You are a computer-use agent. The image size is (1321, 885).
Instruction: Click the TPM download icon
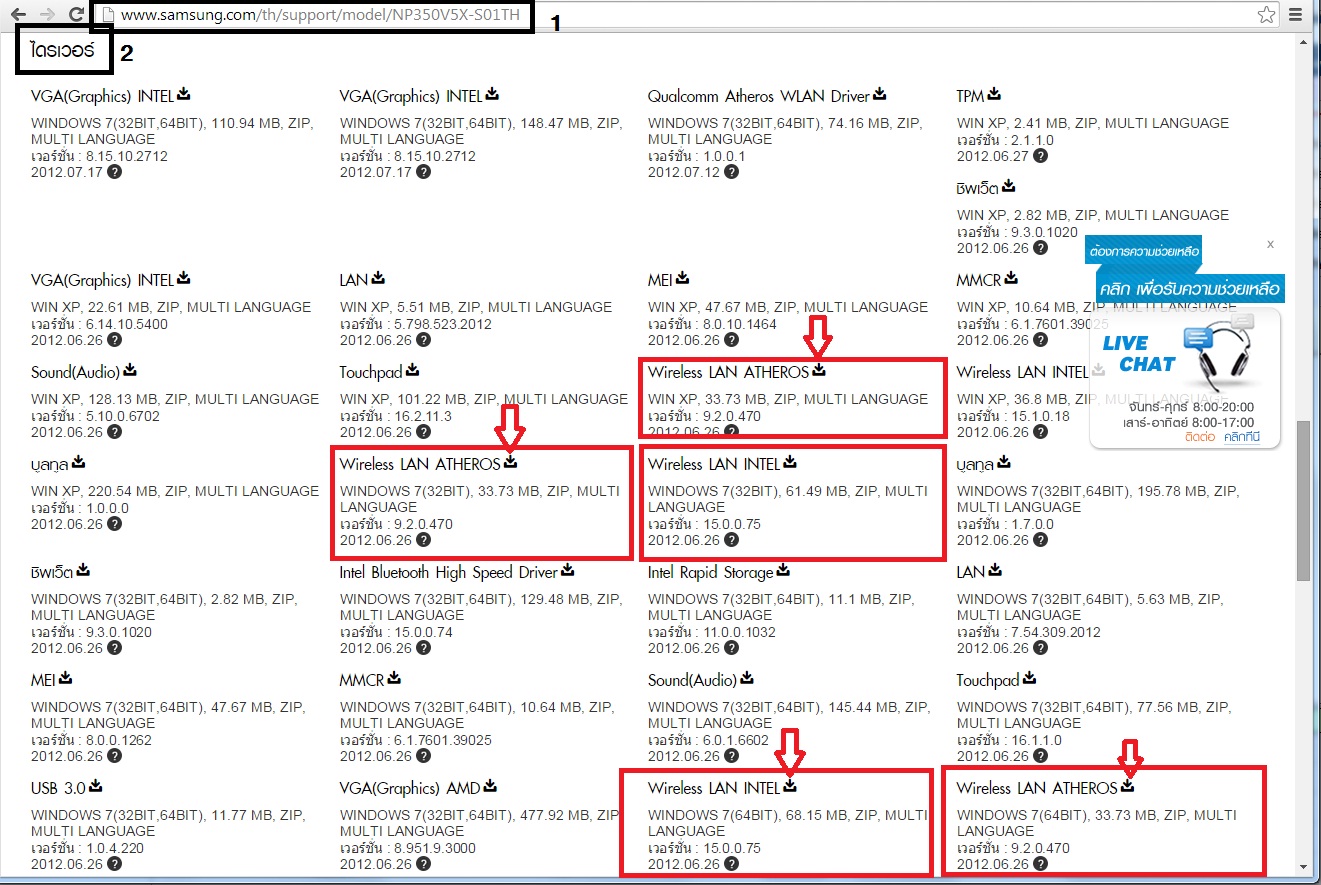point(994,95)
